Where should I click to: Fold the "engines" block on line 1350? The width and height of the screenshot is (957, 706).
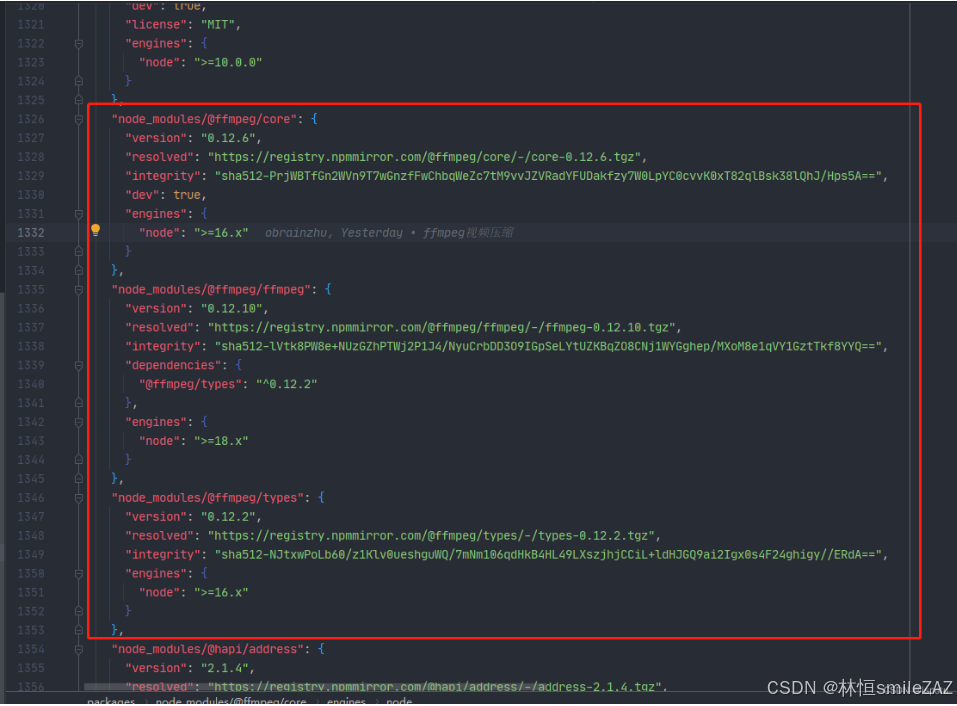coord(79,574)
